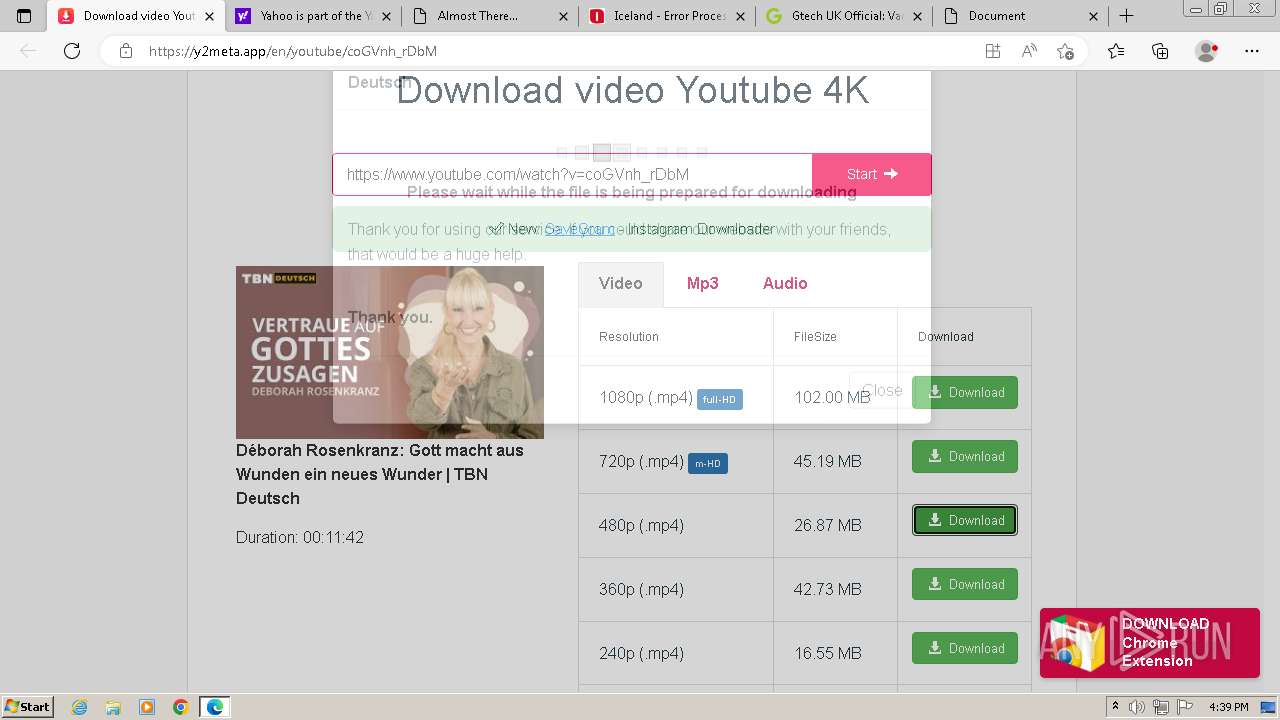The width and height of the screenshot is (1280, 720).
Task: Click the m-HD badge in 720p row
Action: coord(707,463)
